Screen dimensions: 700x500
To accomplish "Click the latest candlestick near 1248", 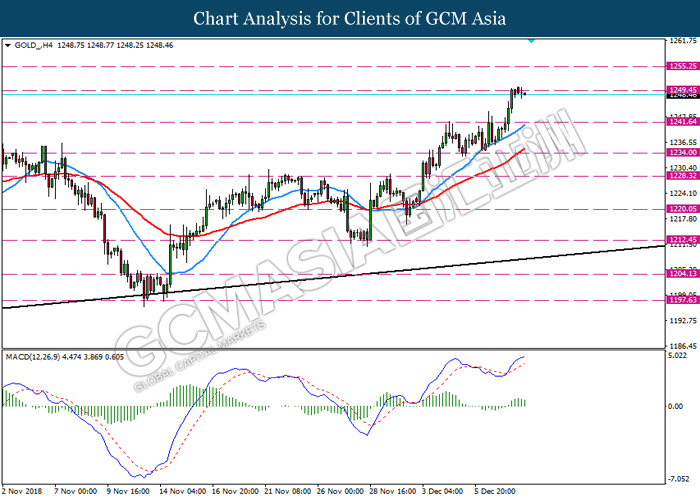I will click(525, 94).
